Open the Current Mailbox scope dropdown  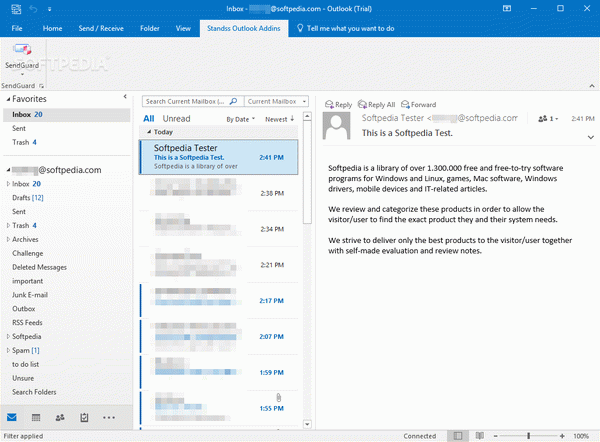pos(275,101)
